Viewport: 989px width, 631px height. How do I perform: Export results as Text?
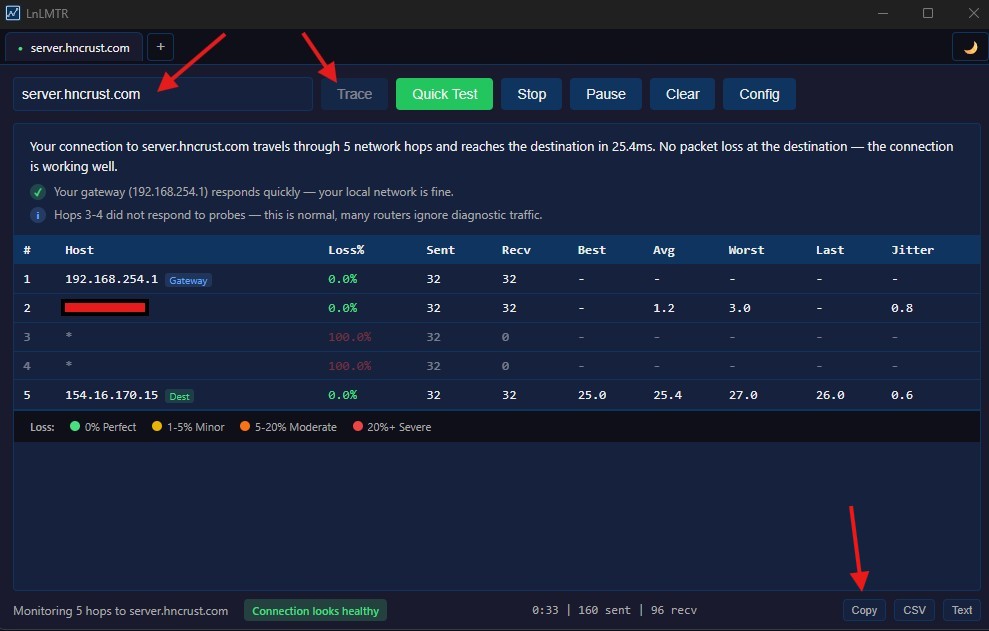click(x=961, y=610)
